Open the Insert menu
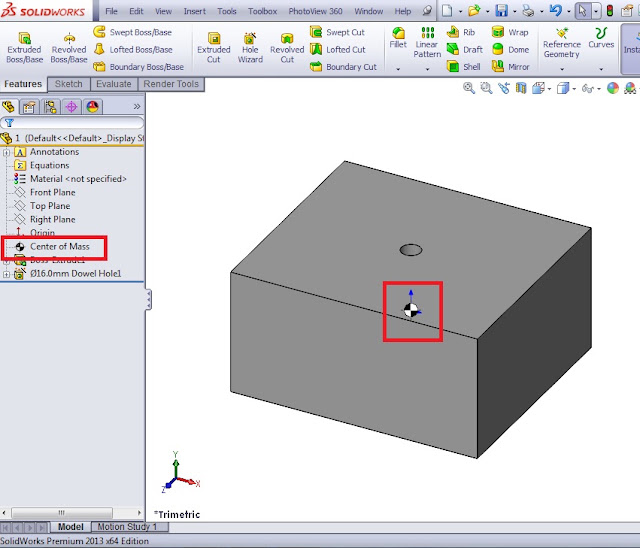640x548 pixels. [x=194, y=11]
